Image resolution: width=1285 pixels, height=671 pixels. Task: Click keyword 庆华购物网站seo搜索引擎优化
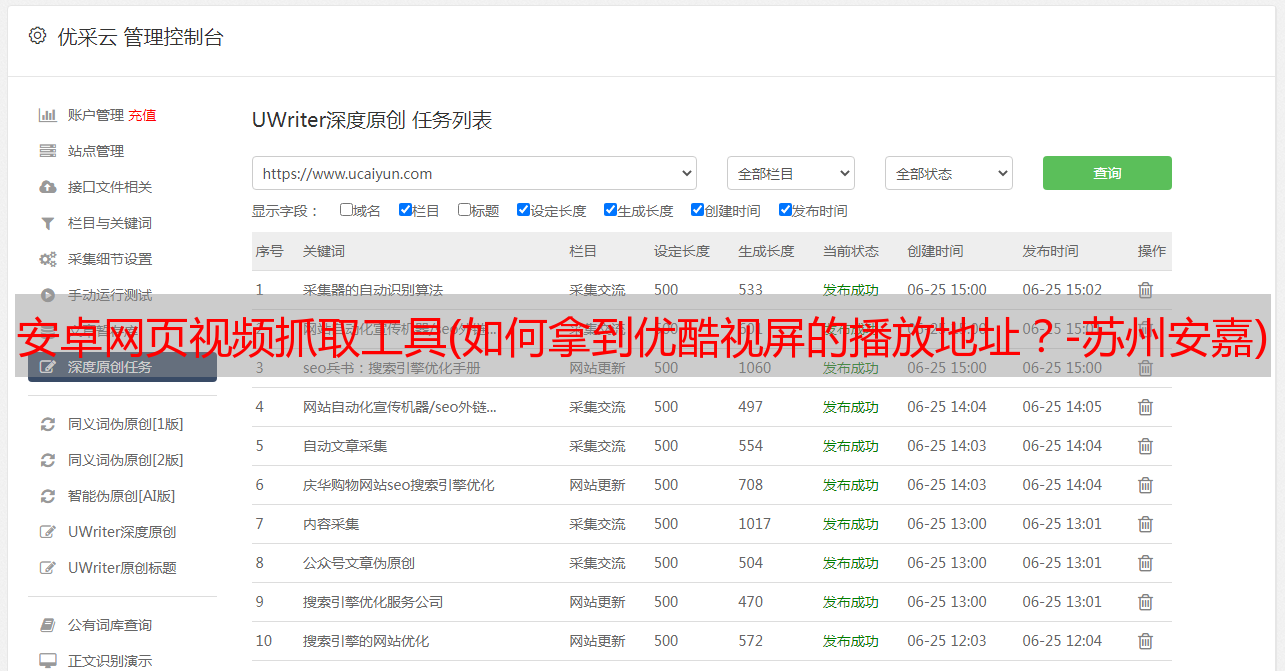coord(399,485)
